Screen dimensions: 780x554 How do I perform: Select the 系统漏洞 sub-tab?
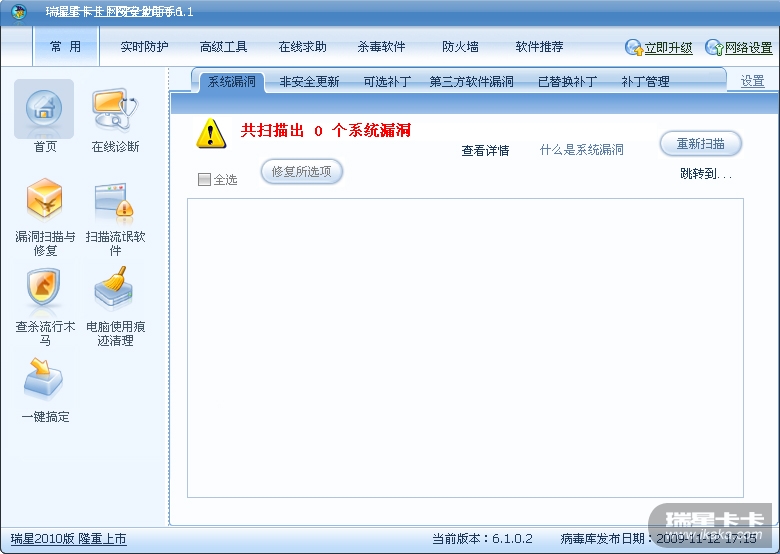(x=232, y=82)
